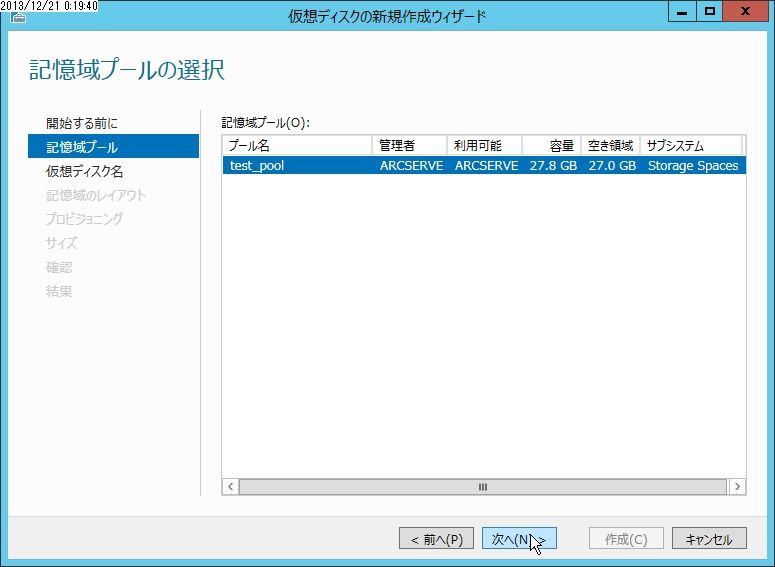Image resolution: width=775 pixels, height=567 pixels.
Task: Go to the 仮想ディスク名 wizard step
Action: (x=85, y=171)
